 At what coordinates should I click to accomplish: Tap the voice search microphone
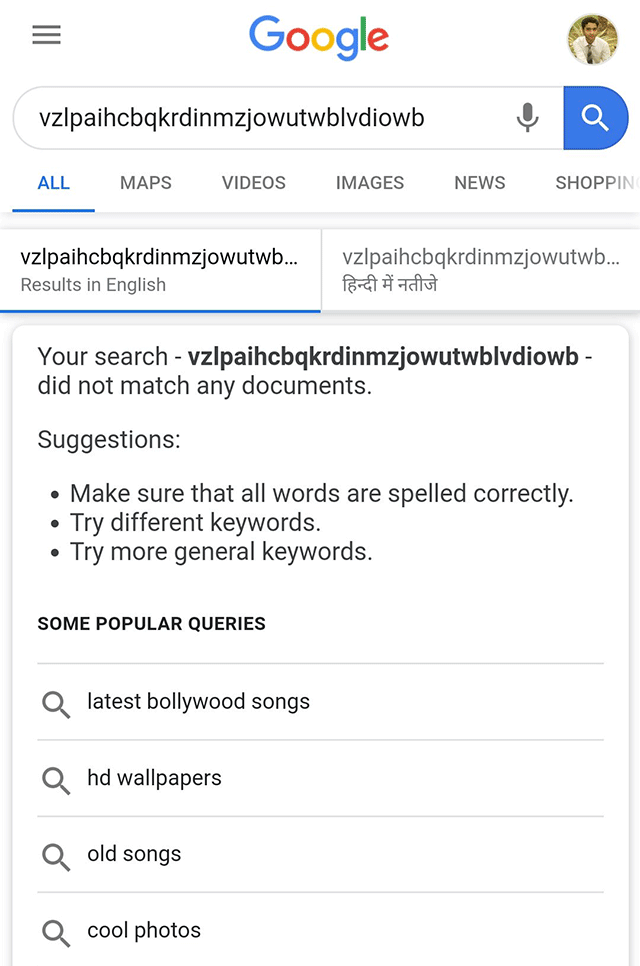click(x=527, y=118)
